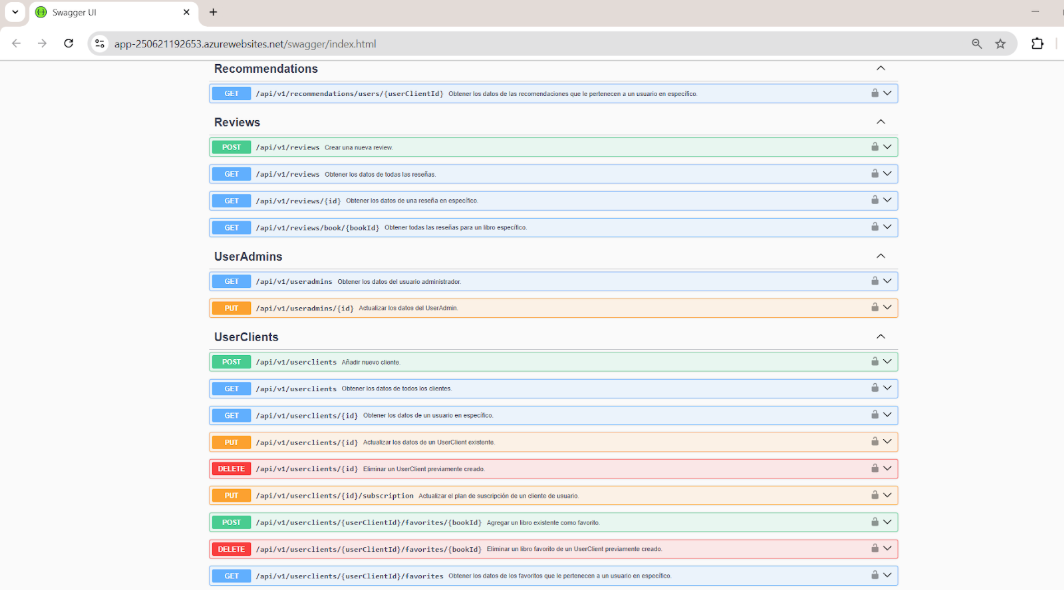Go forward using browser forward arrow
This screenshot has width=1064, height=593.
point(42,43)
